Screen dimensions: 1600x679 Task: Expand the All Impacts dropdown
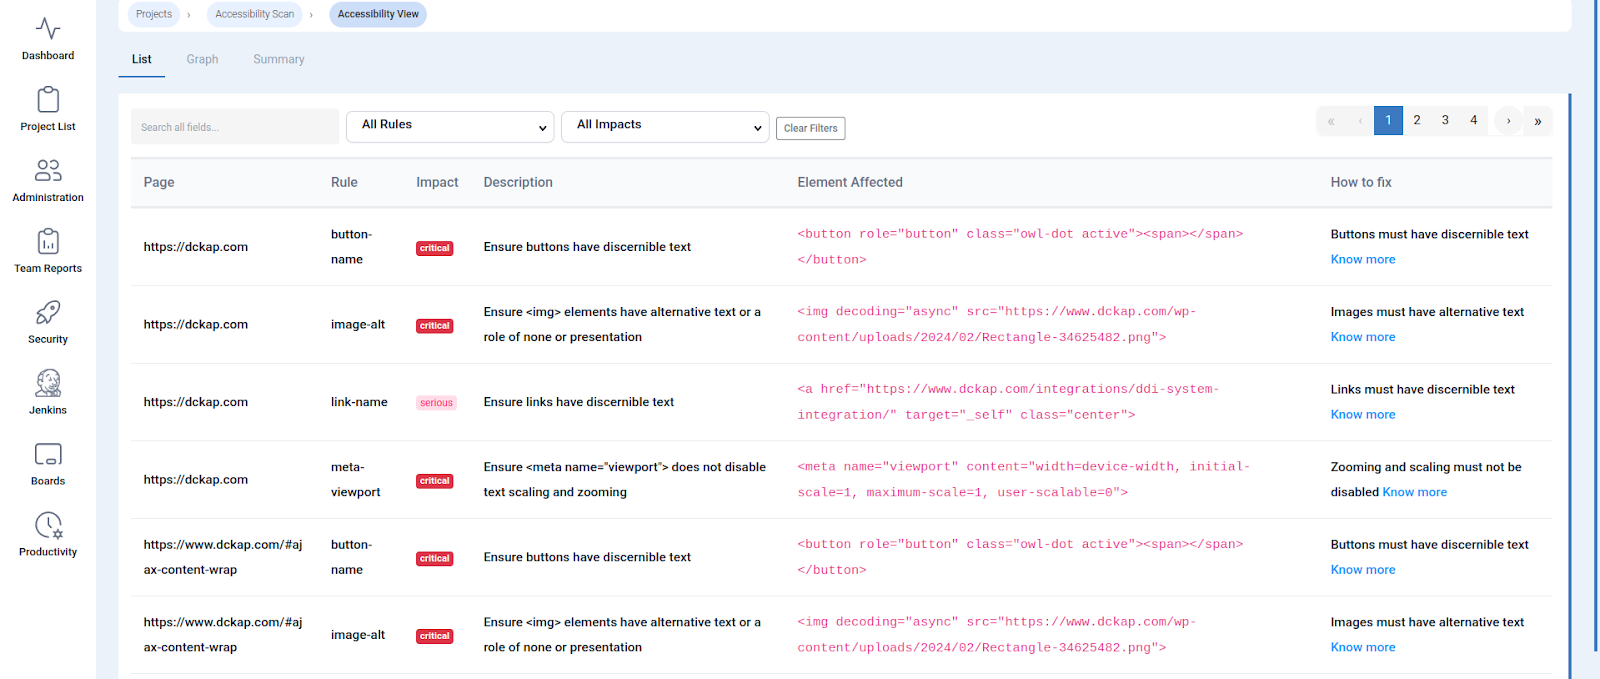[x=665, y=126]
